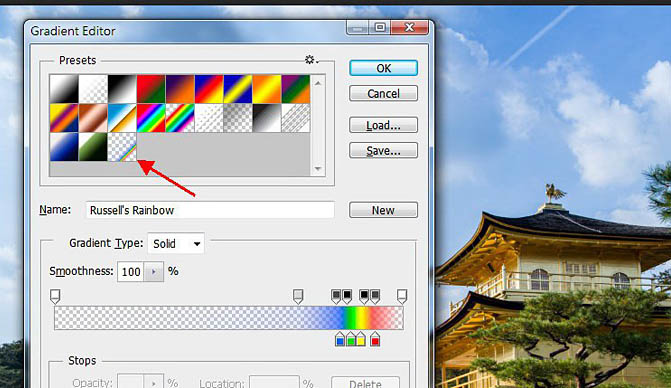Choose the violet-to-orange preset gradient
The image size is (671, 388).
tap(180, 89)
